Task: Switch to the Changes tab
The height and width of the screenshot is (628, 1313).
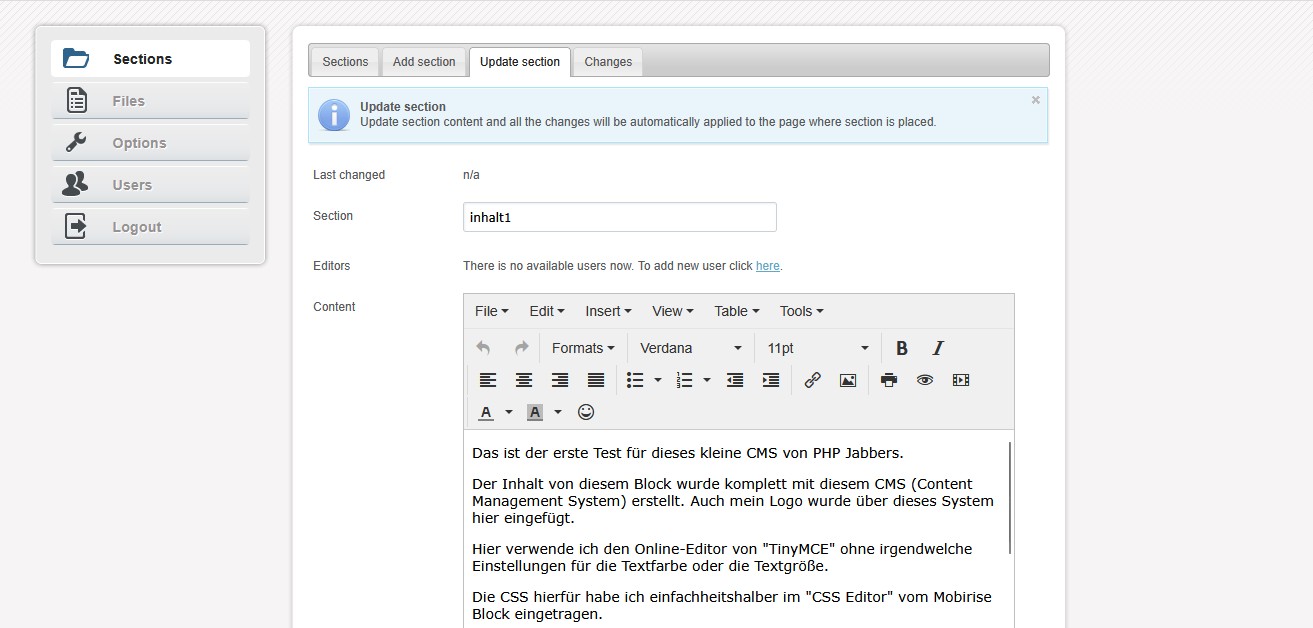Action: pyautogui.click(x=608, y=62)
